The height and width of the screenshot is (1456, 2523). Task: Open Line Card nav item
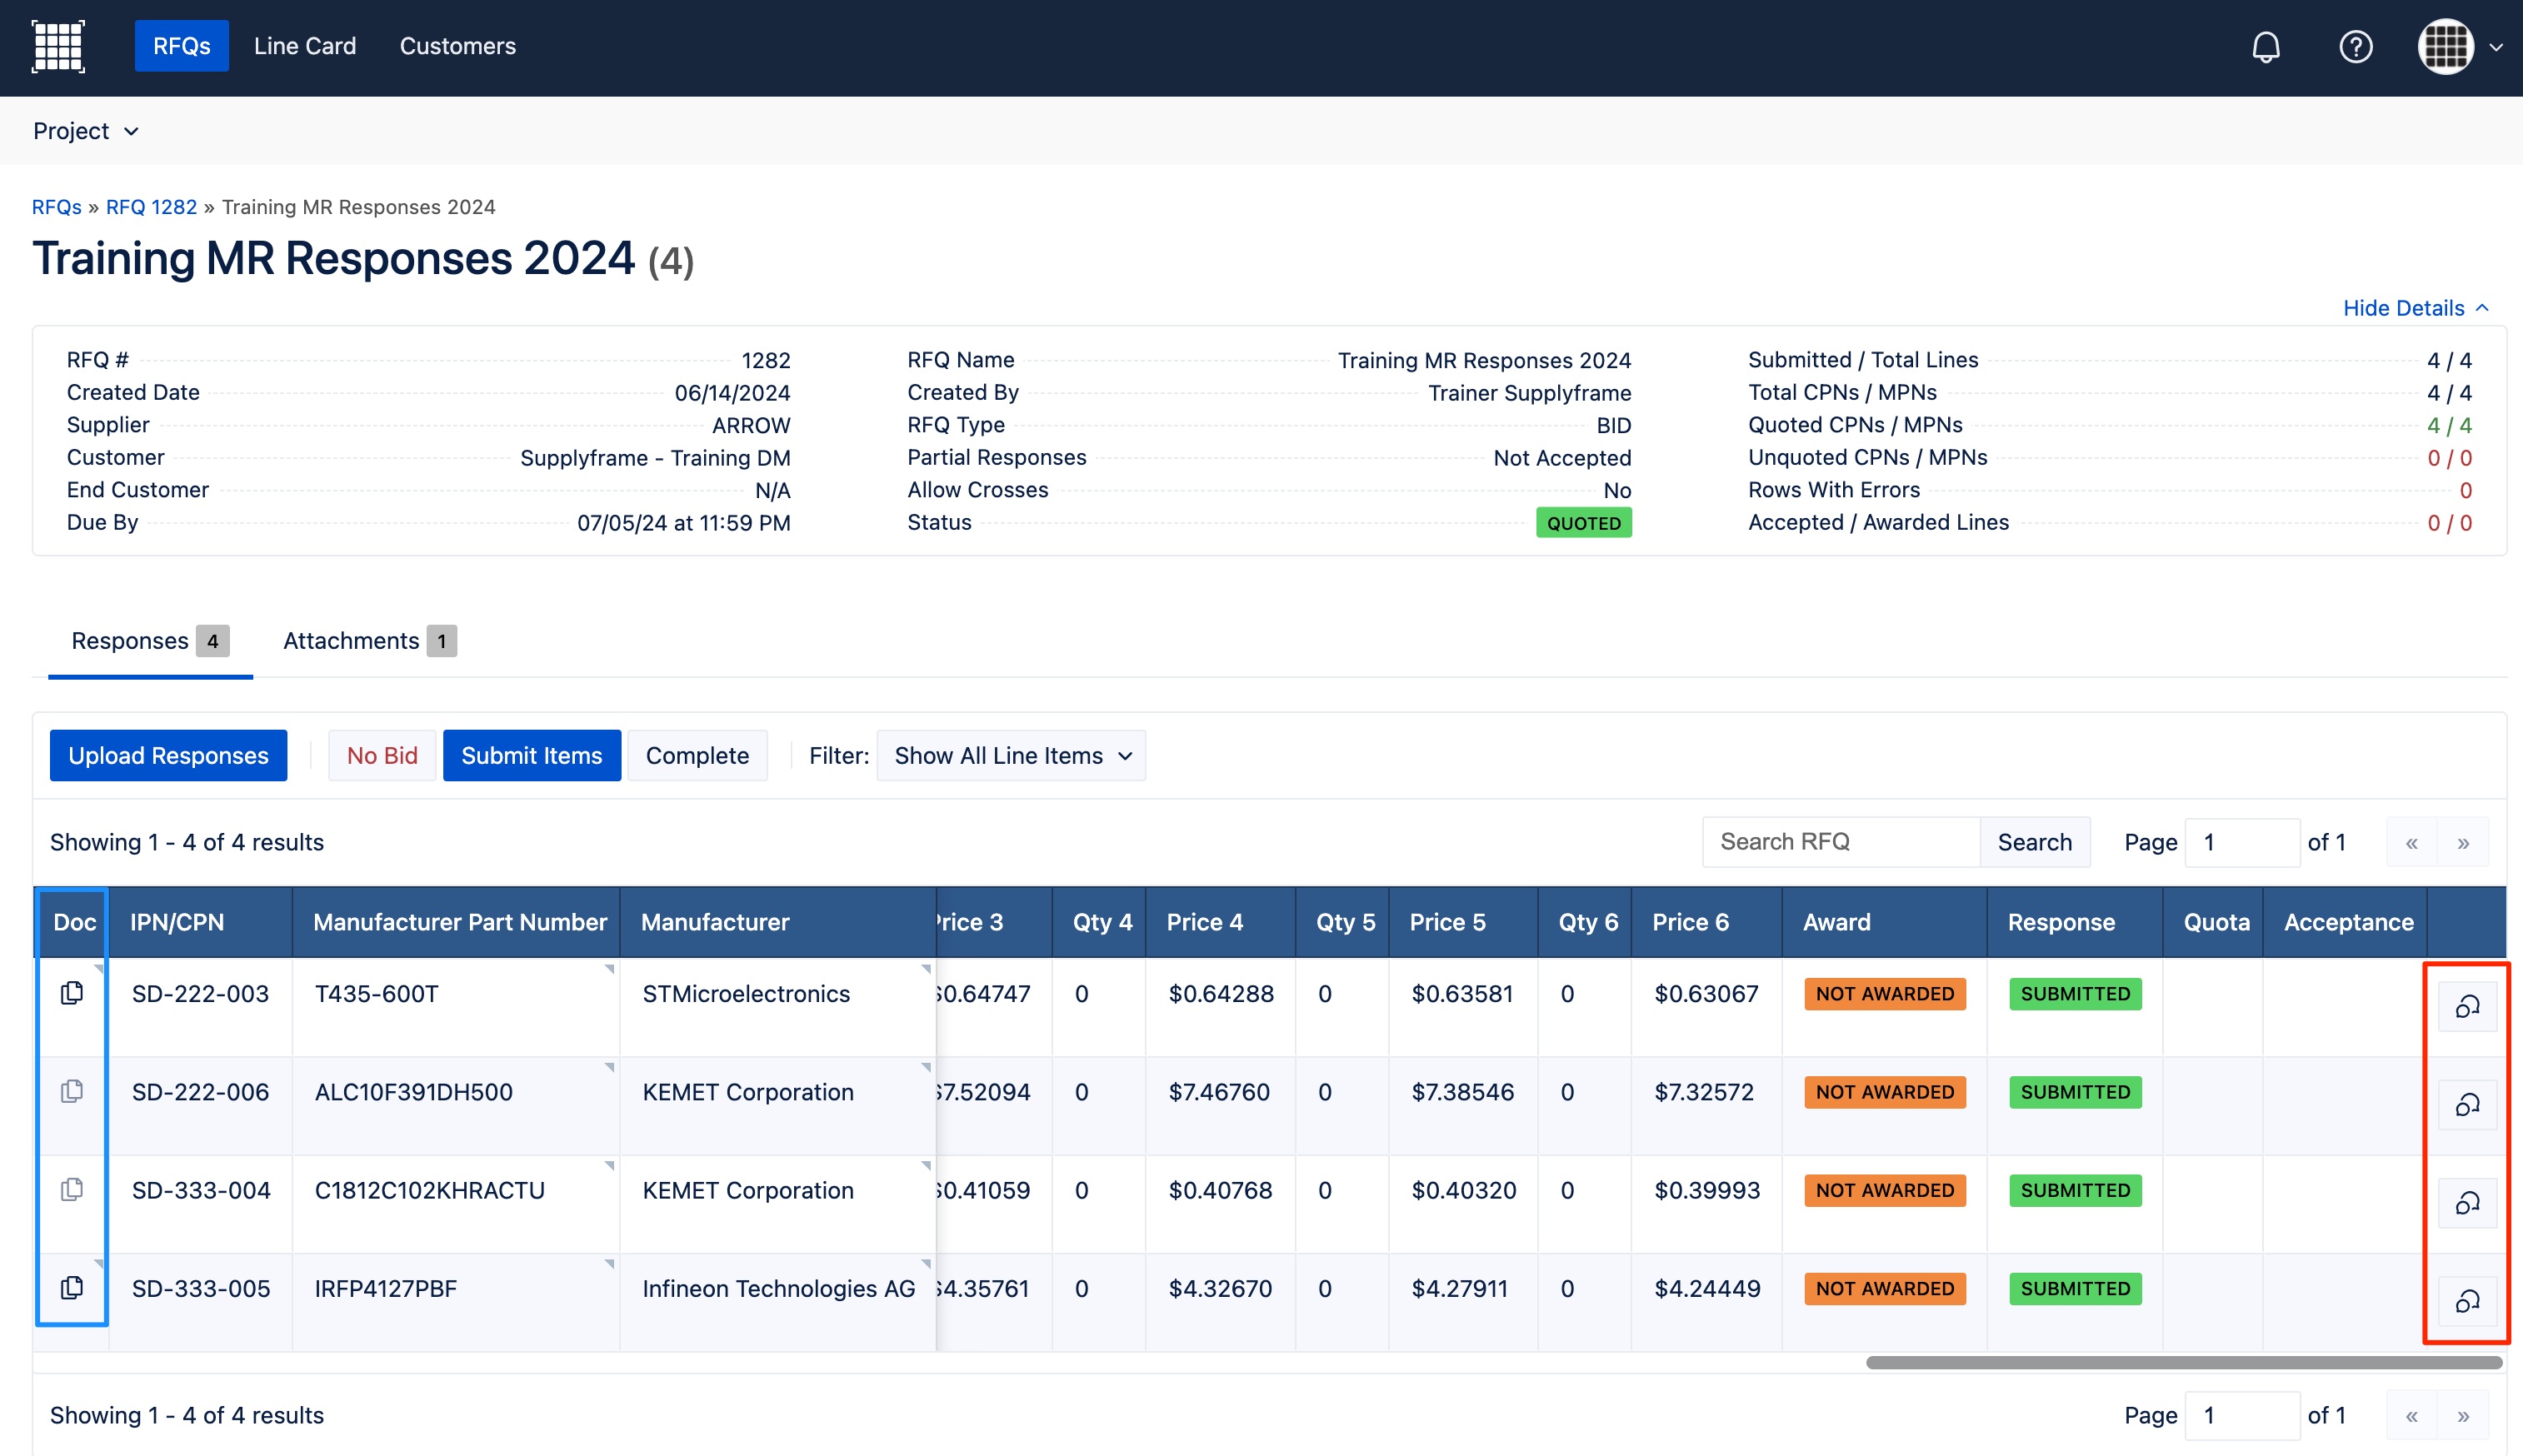tap(305, 46)
